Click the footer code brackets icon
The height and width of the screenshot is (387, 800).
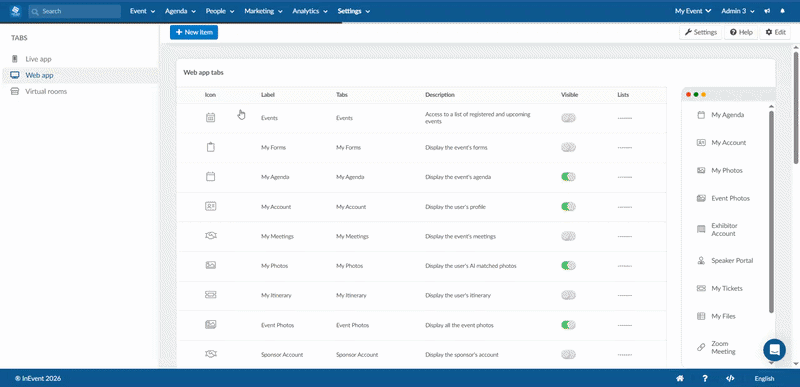tap(730, 378)
